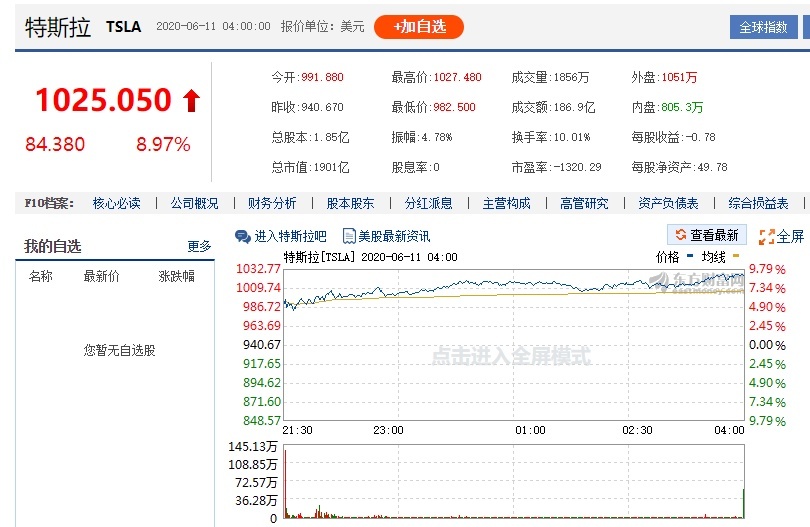Screen dimensions: 810x527
Task: Click the 特斯拉 stock title
Action: click(x=58, y=27)
